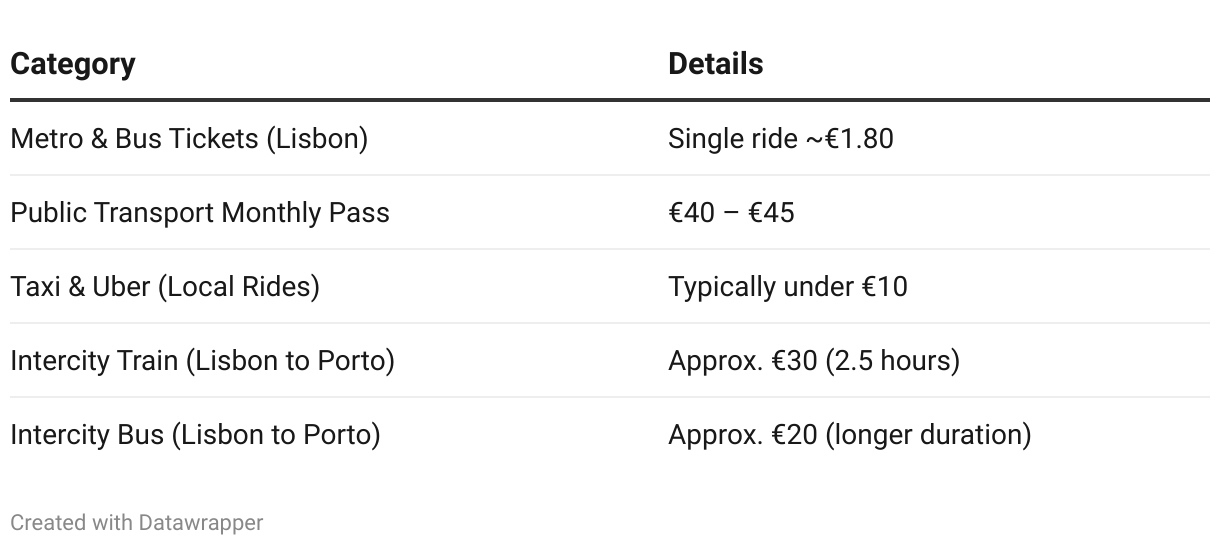Click the Category column header
This screenshot has width=1220, height=546.
tap(73, 64)
